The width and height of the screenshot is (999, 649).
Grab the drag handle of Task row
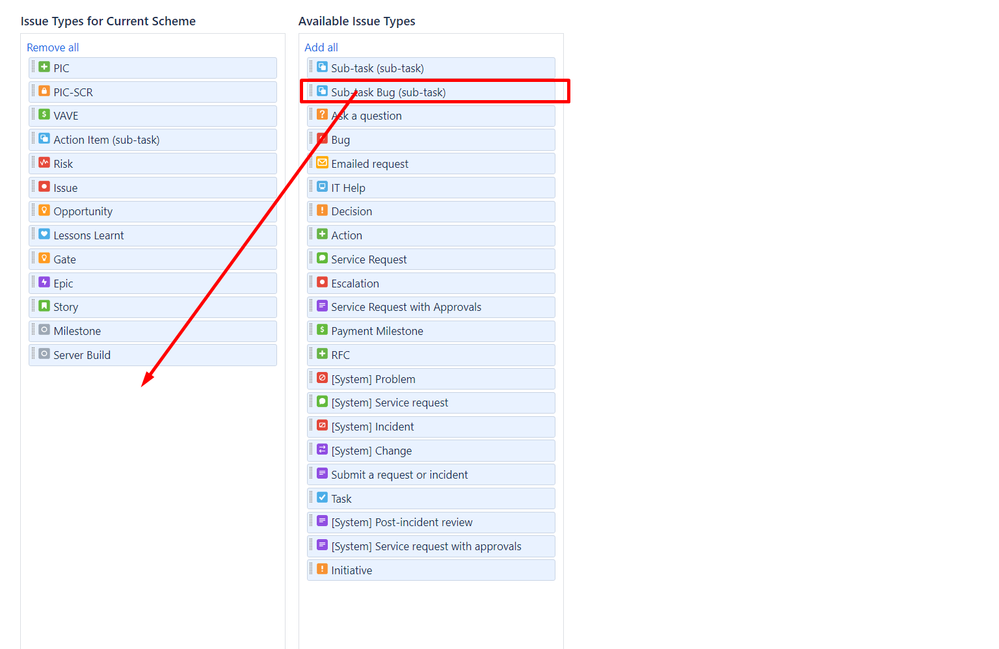click(312, 497)
